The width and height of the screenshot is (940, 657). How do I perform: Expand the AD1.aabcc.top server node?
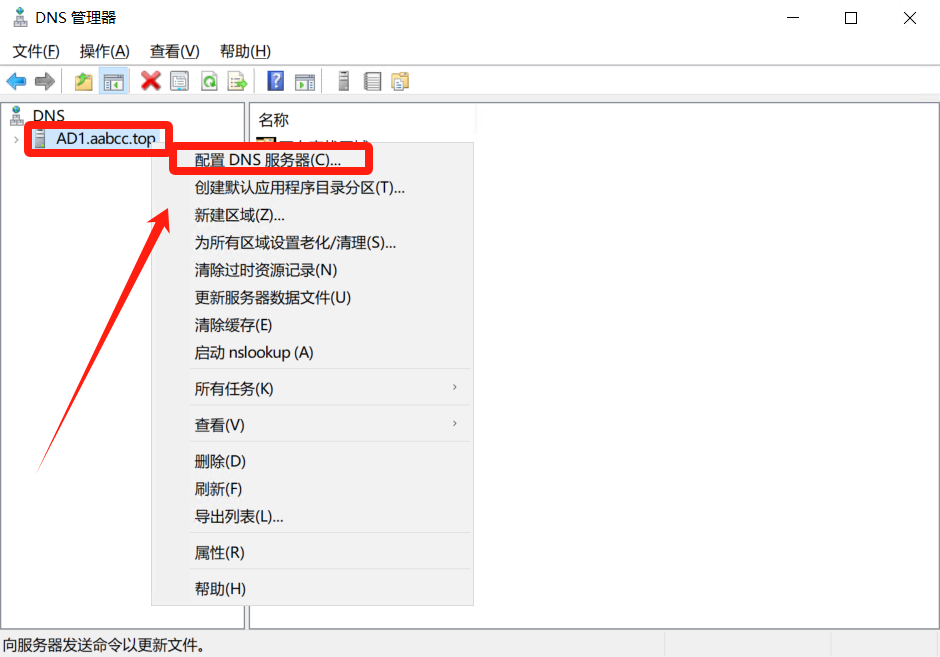coord(16,139)
